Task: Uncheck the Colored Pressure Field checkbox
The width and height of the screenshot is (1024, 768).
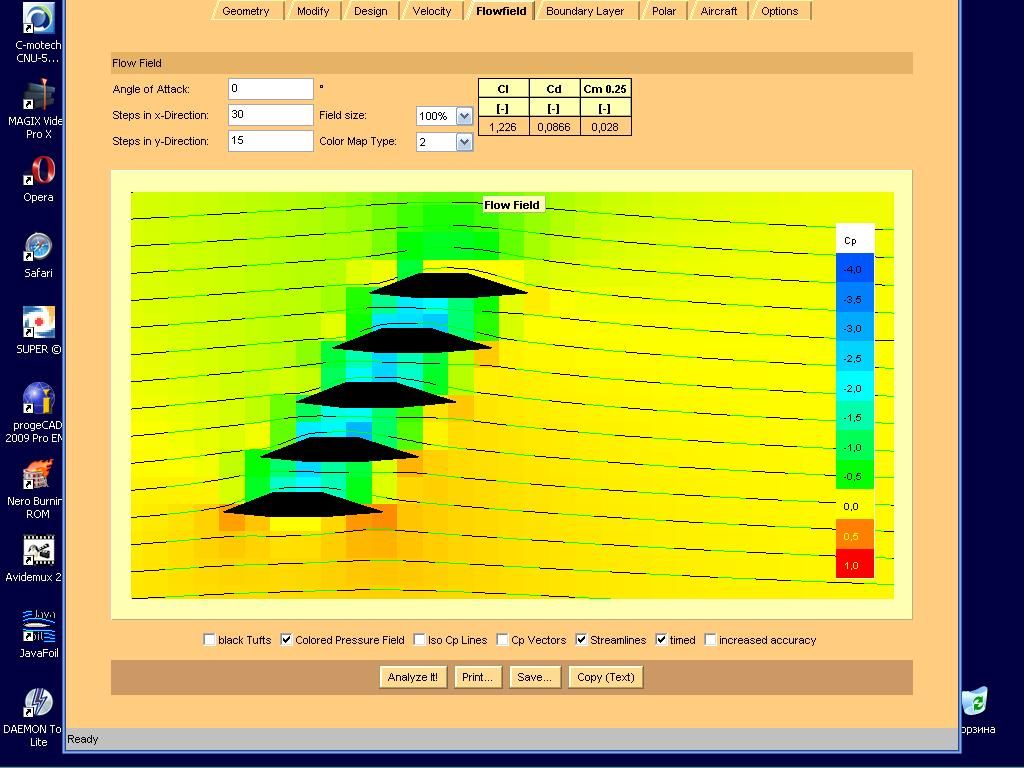Action: 286,640
